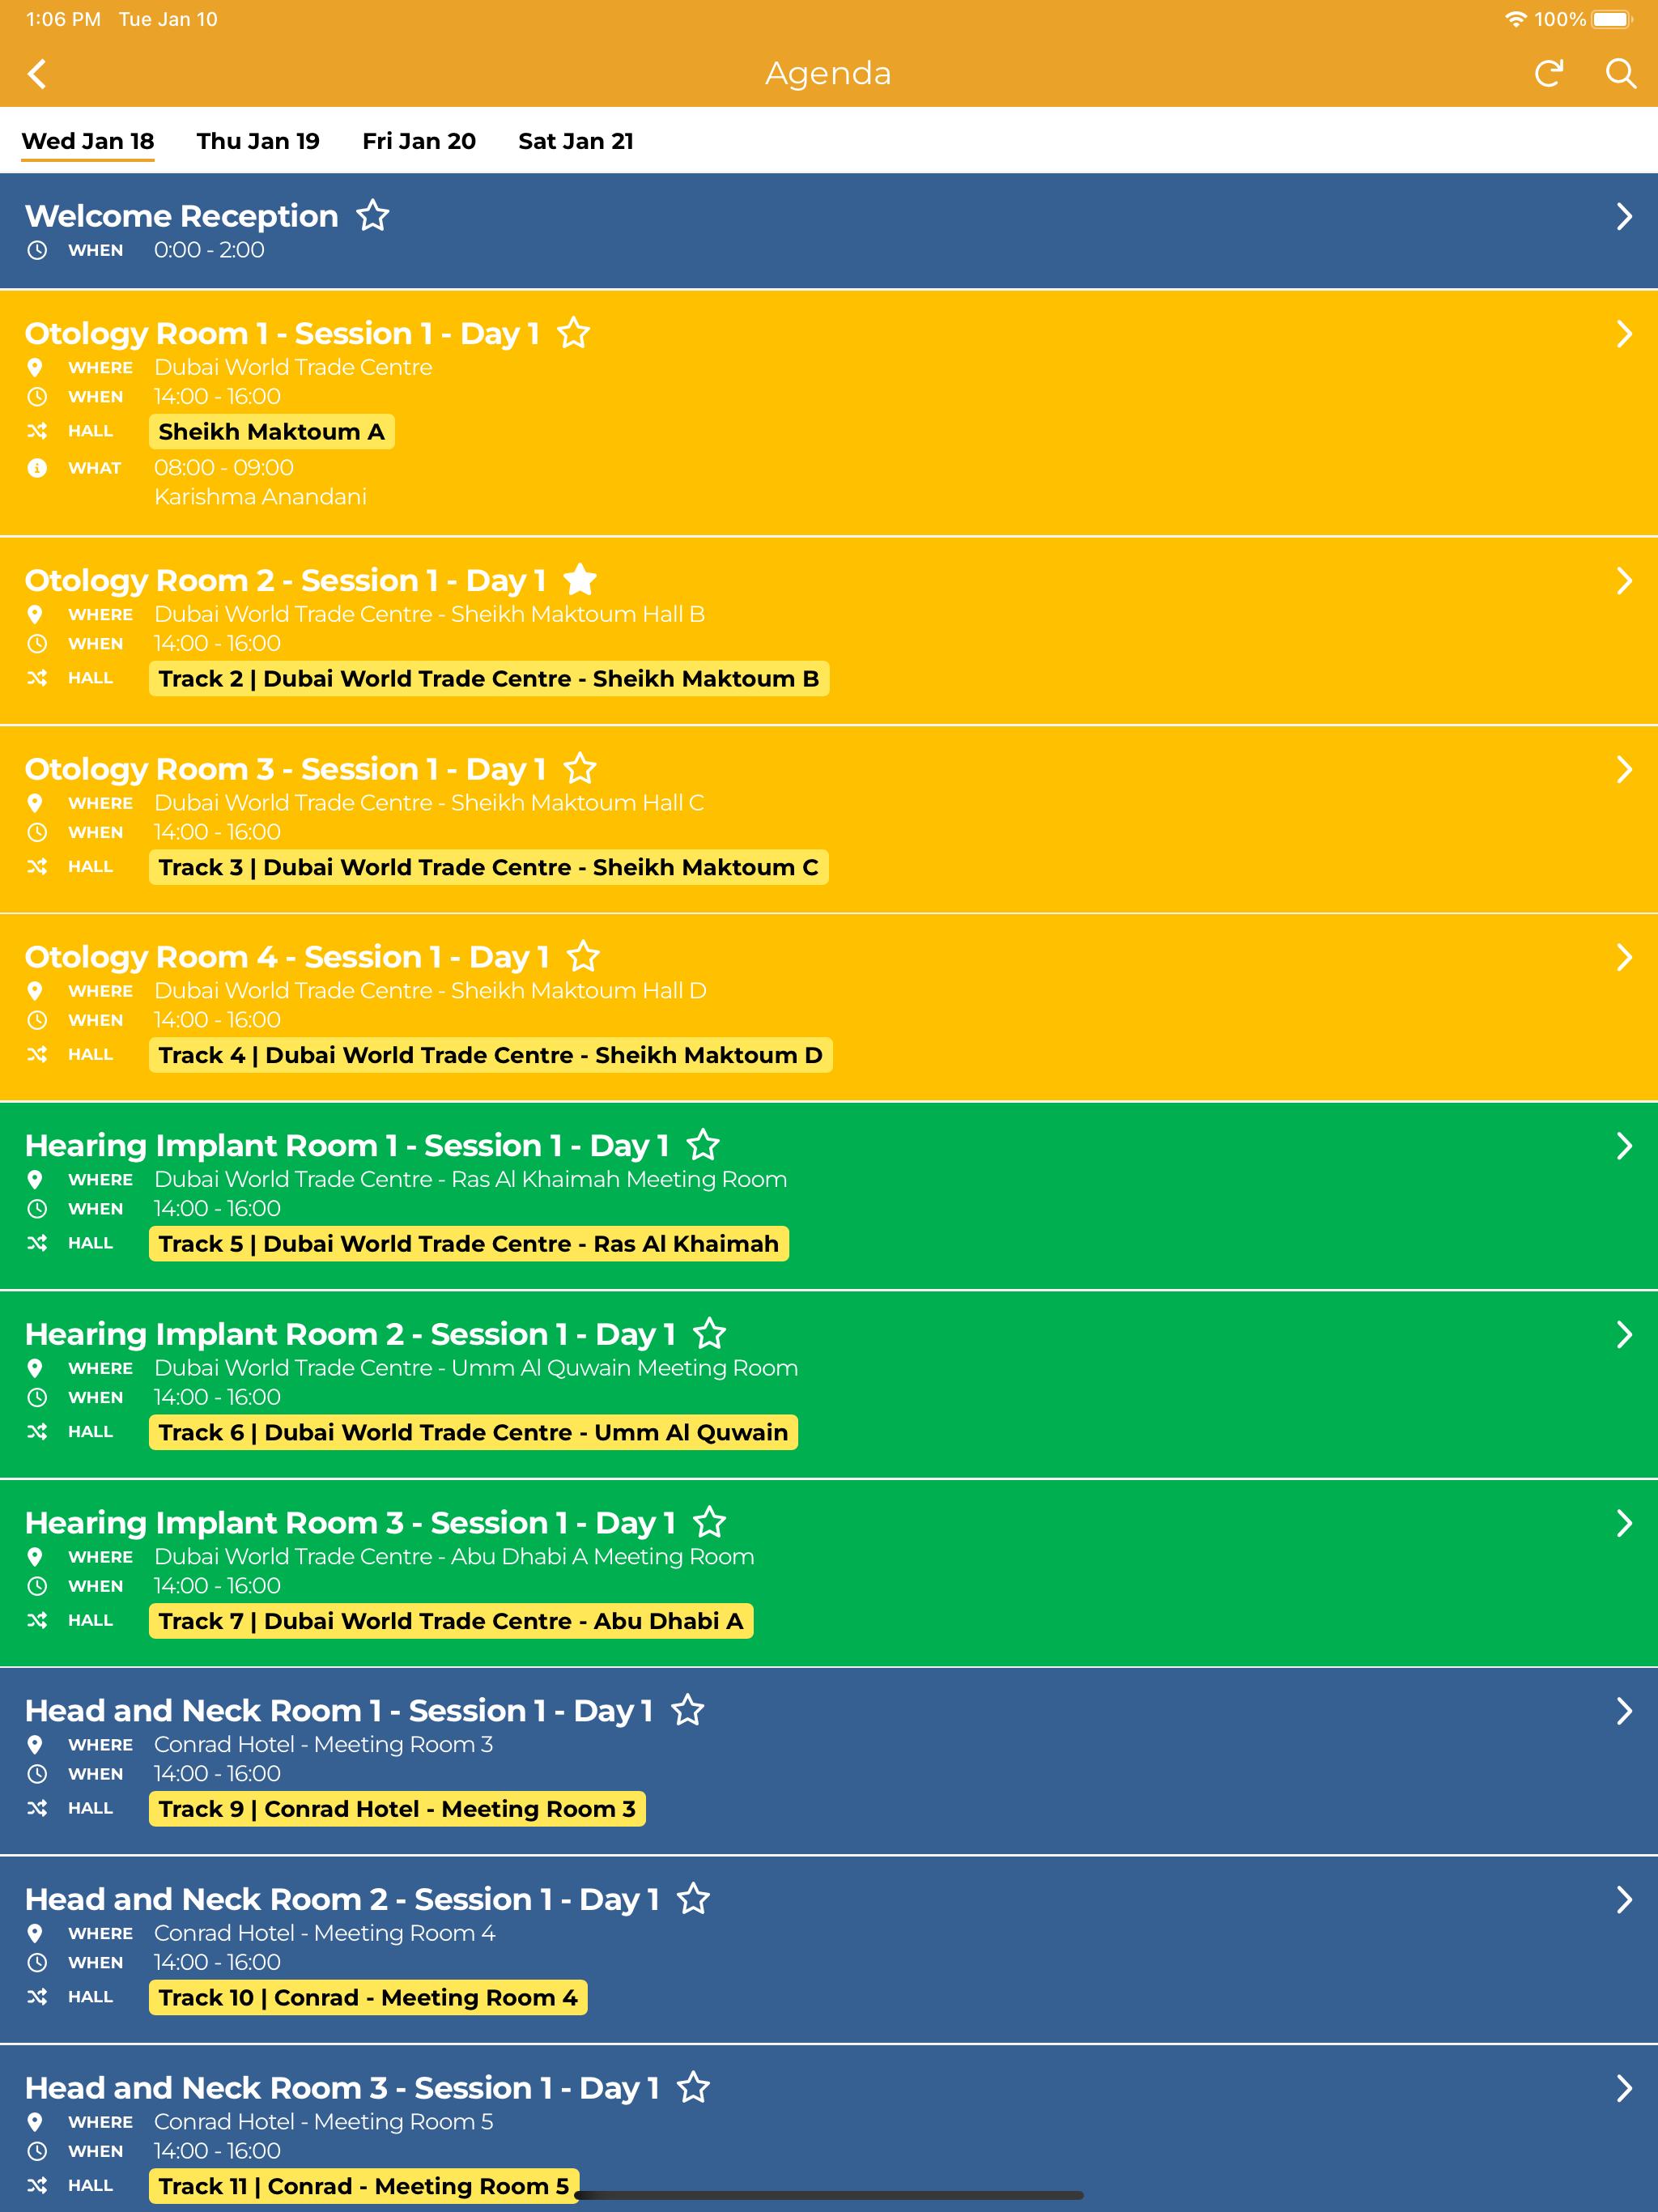Open Hearing Implant Room 2 chevron
The image size is (1658, 2212).
1624,1334
